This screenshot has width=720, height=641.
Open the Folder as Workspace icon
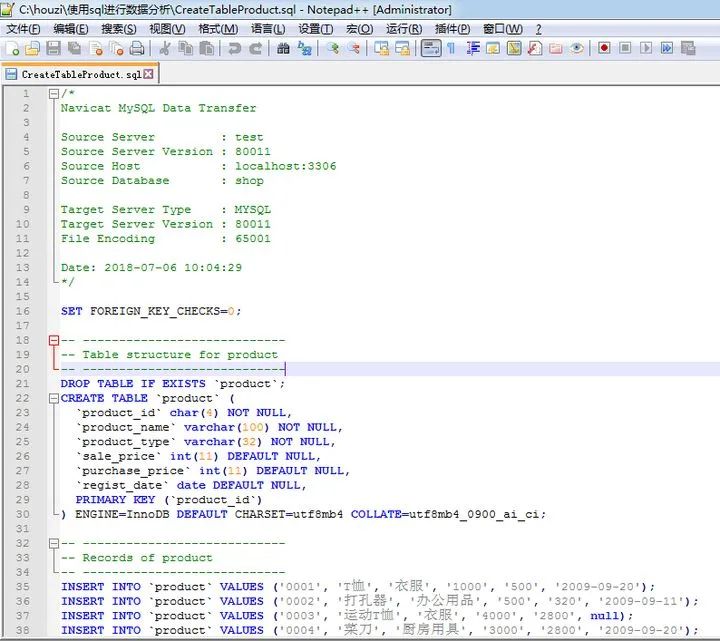(556, 48)
